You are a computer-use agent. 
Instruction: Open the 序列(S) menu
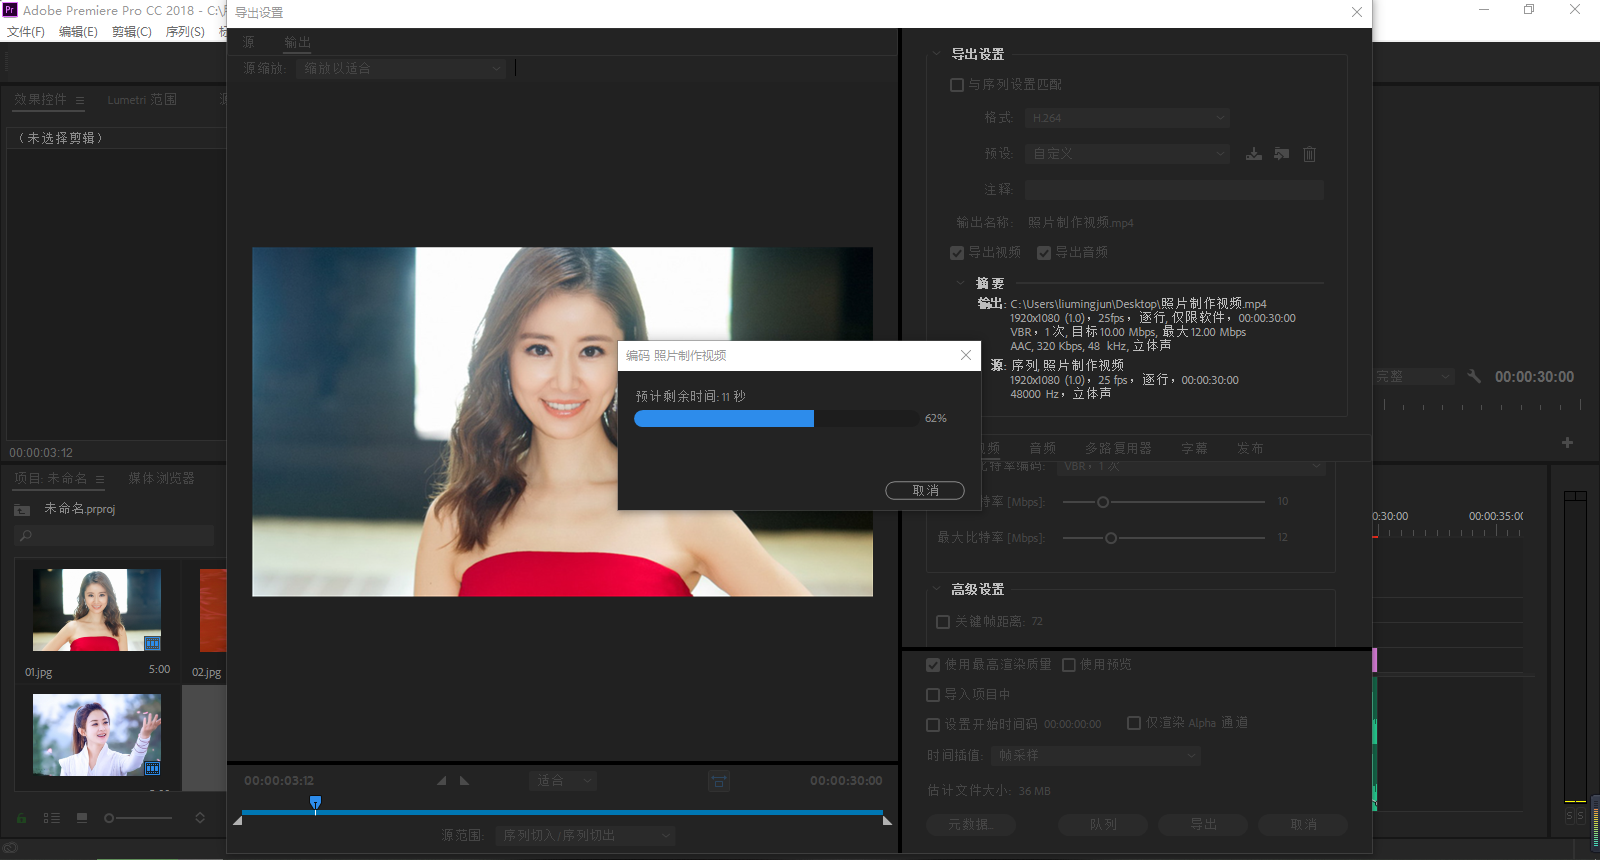(x=185, y=32)
